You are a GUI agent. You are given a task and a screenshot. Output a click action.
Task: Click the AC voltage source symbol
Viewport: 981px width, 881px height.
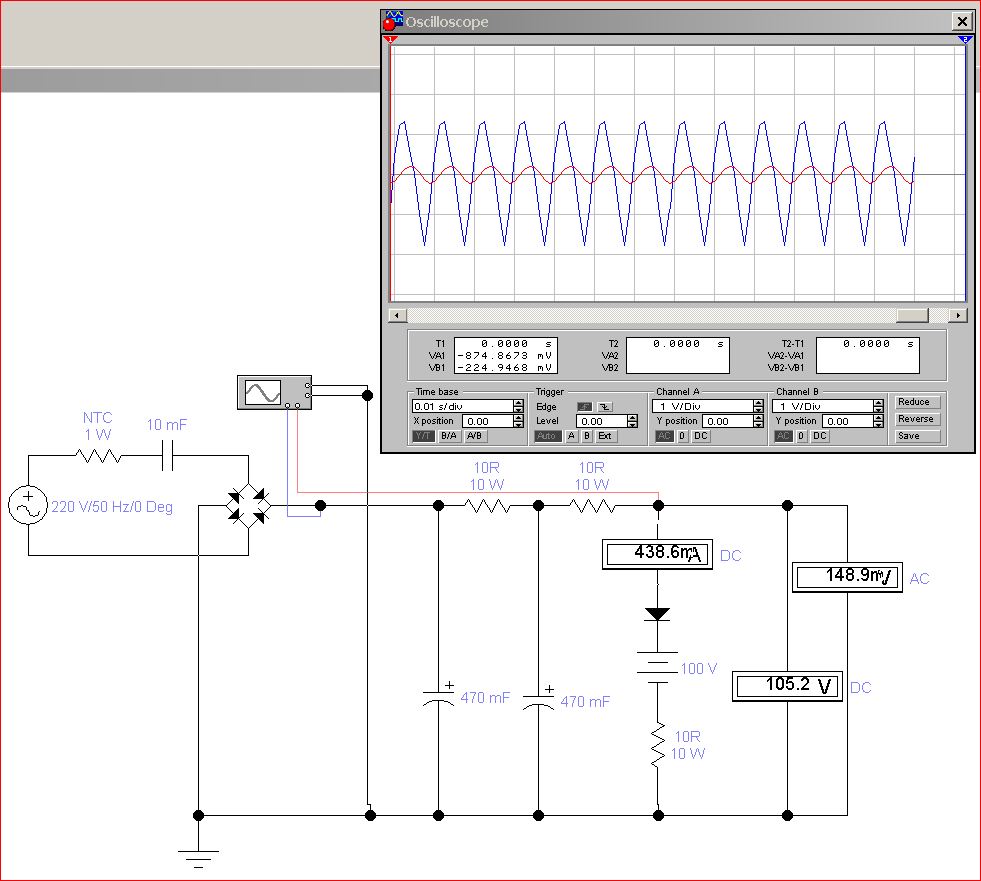[x=28, y=506]
